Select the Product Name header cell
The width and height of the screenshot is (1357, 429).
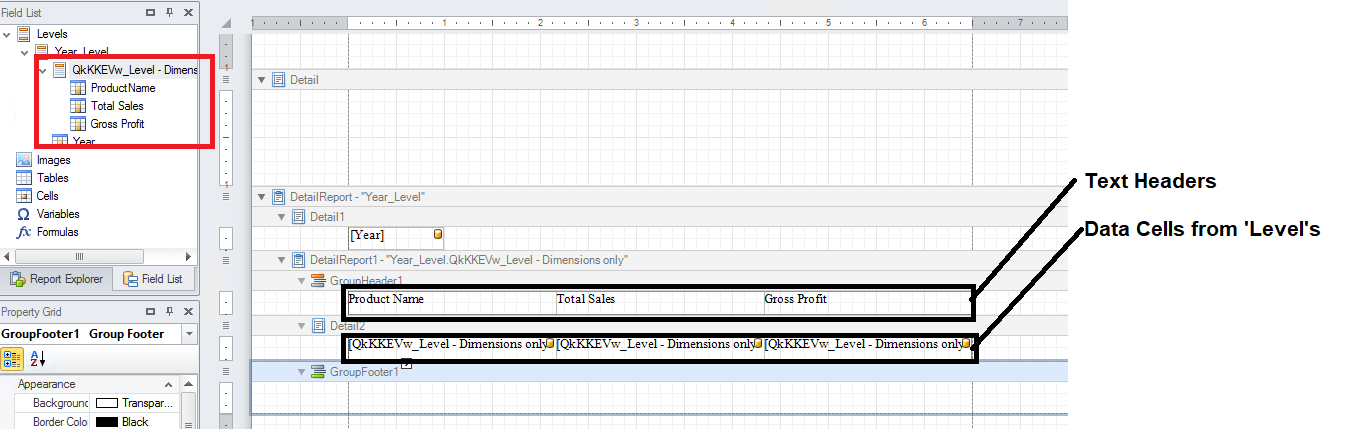click(x=451, y=304)
